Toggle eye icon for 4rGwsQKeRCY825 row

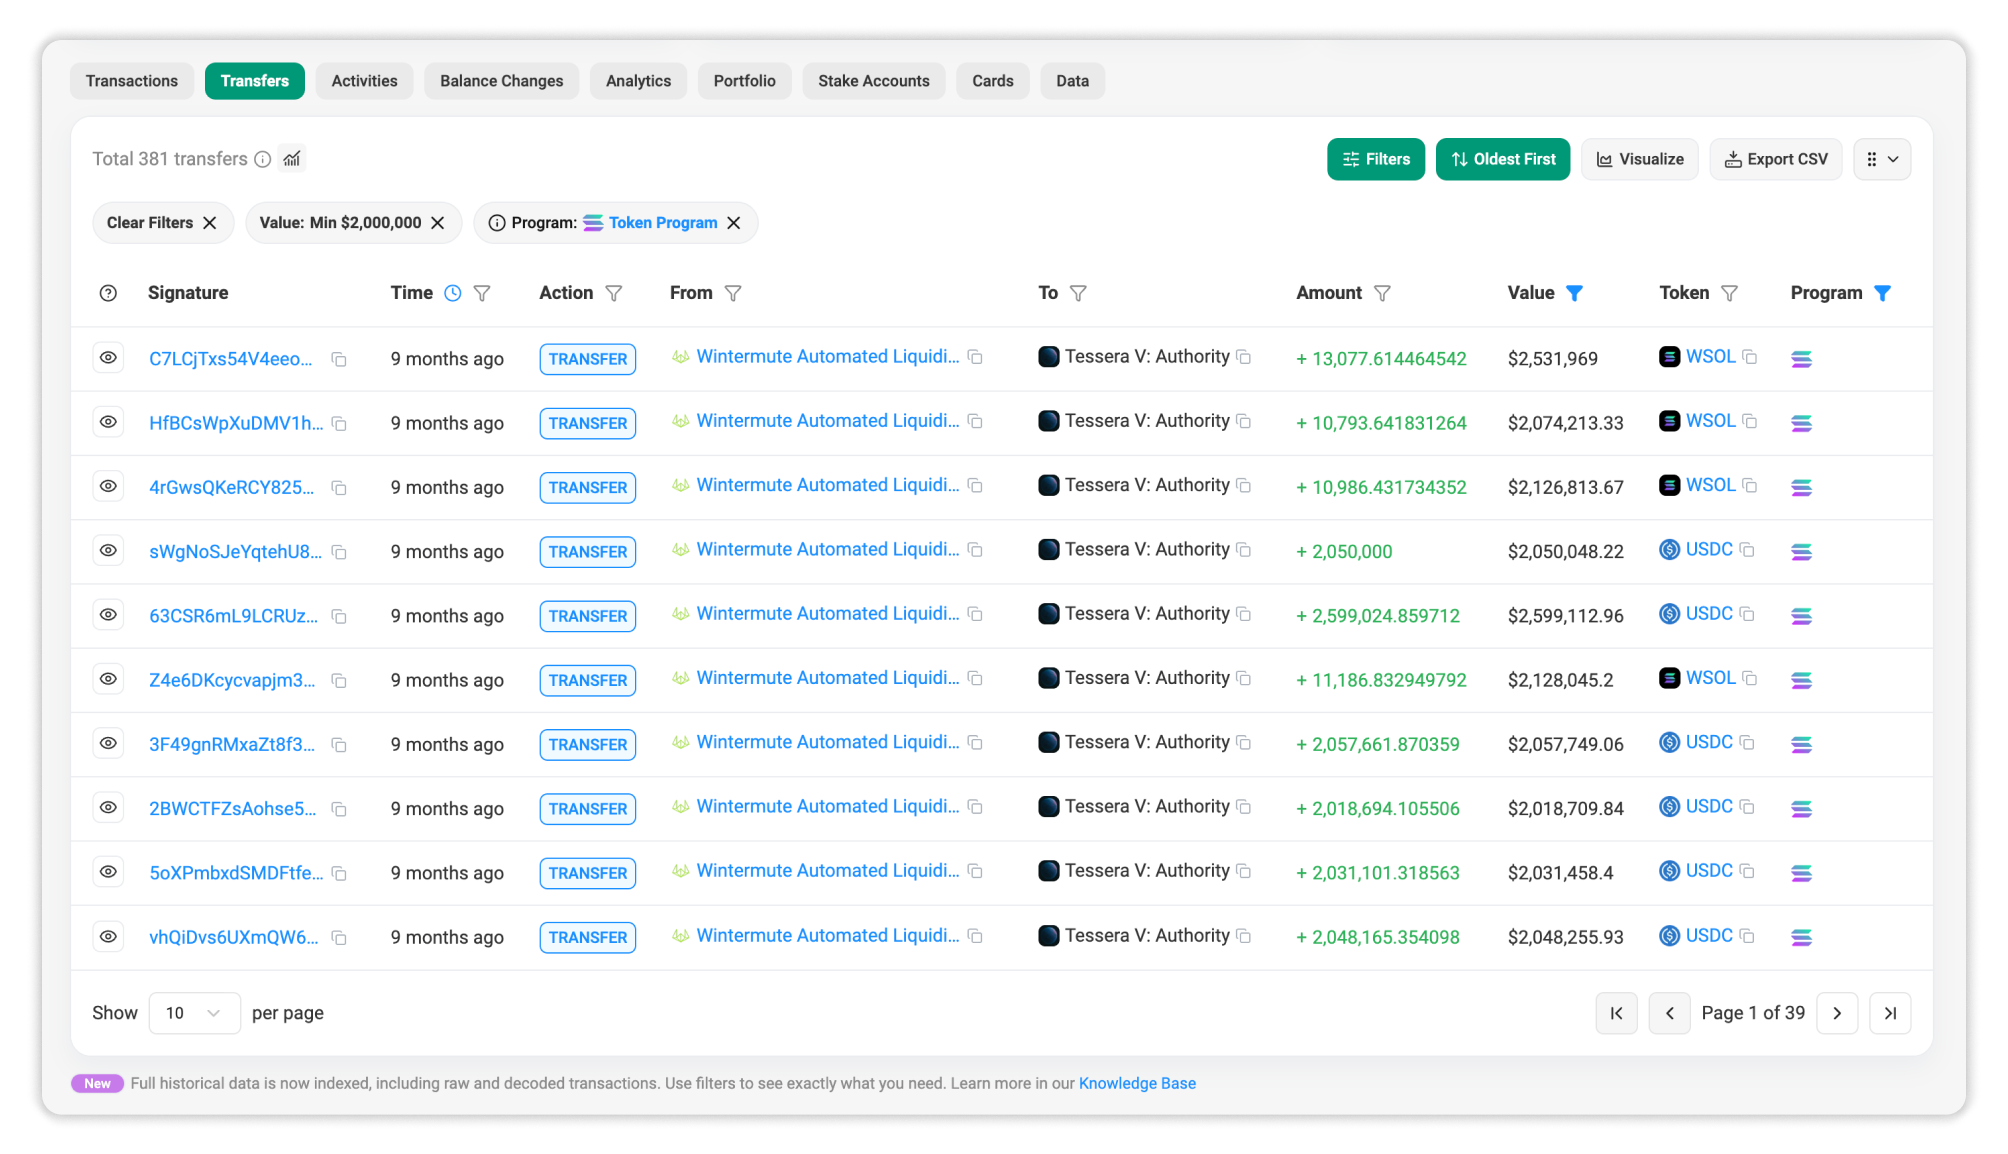(x=108, y=486)
